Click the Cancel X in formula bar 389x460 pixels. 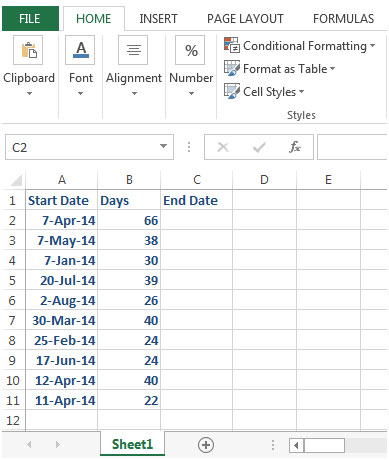point(223,147)
